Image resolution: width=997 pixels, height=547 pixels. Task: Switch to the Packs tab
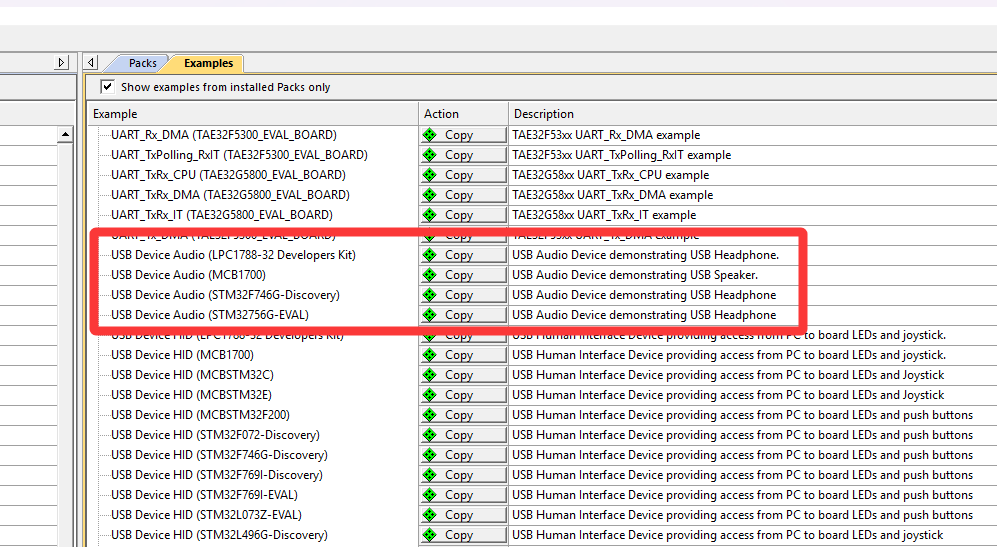[142, 63]
